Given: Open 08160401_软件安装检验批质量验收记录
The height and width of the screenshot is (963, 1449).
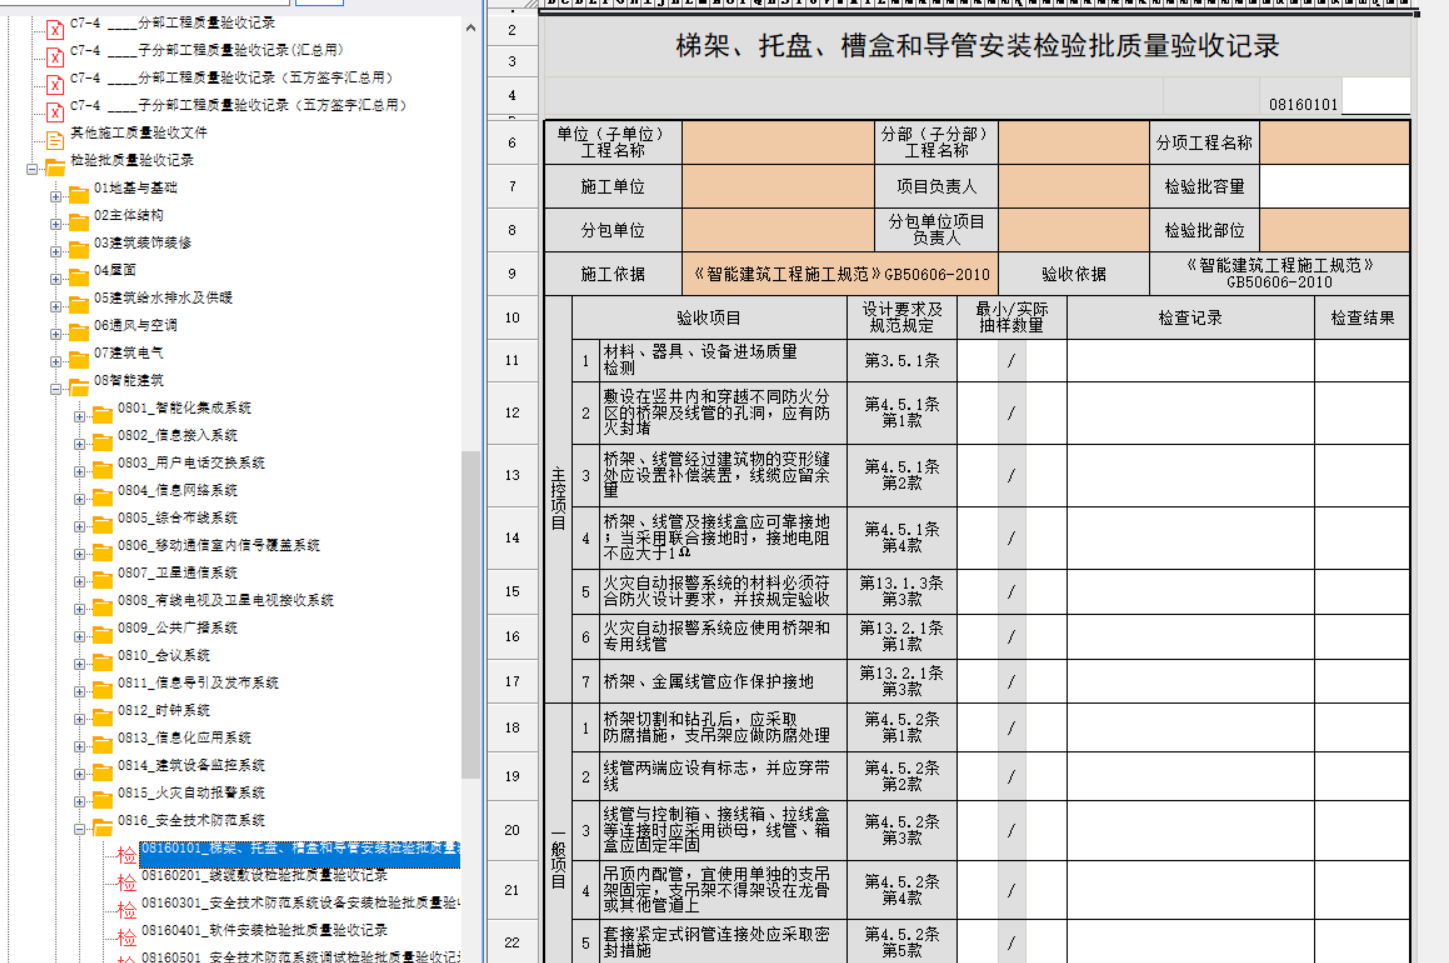Looking at the screenshot, I should (264, 930).
